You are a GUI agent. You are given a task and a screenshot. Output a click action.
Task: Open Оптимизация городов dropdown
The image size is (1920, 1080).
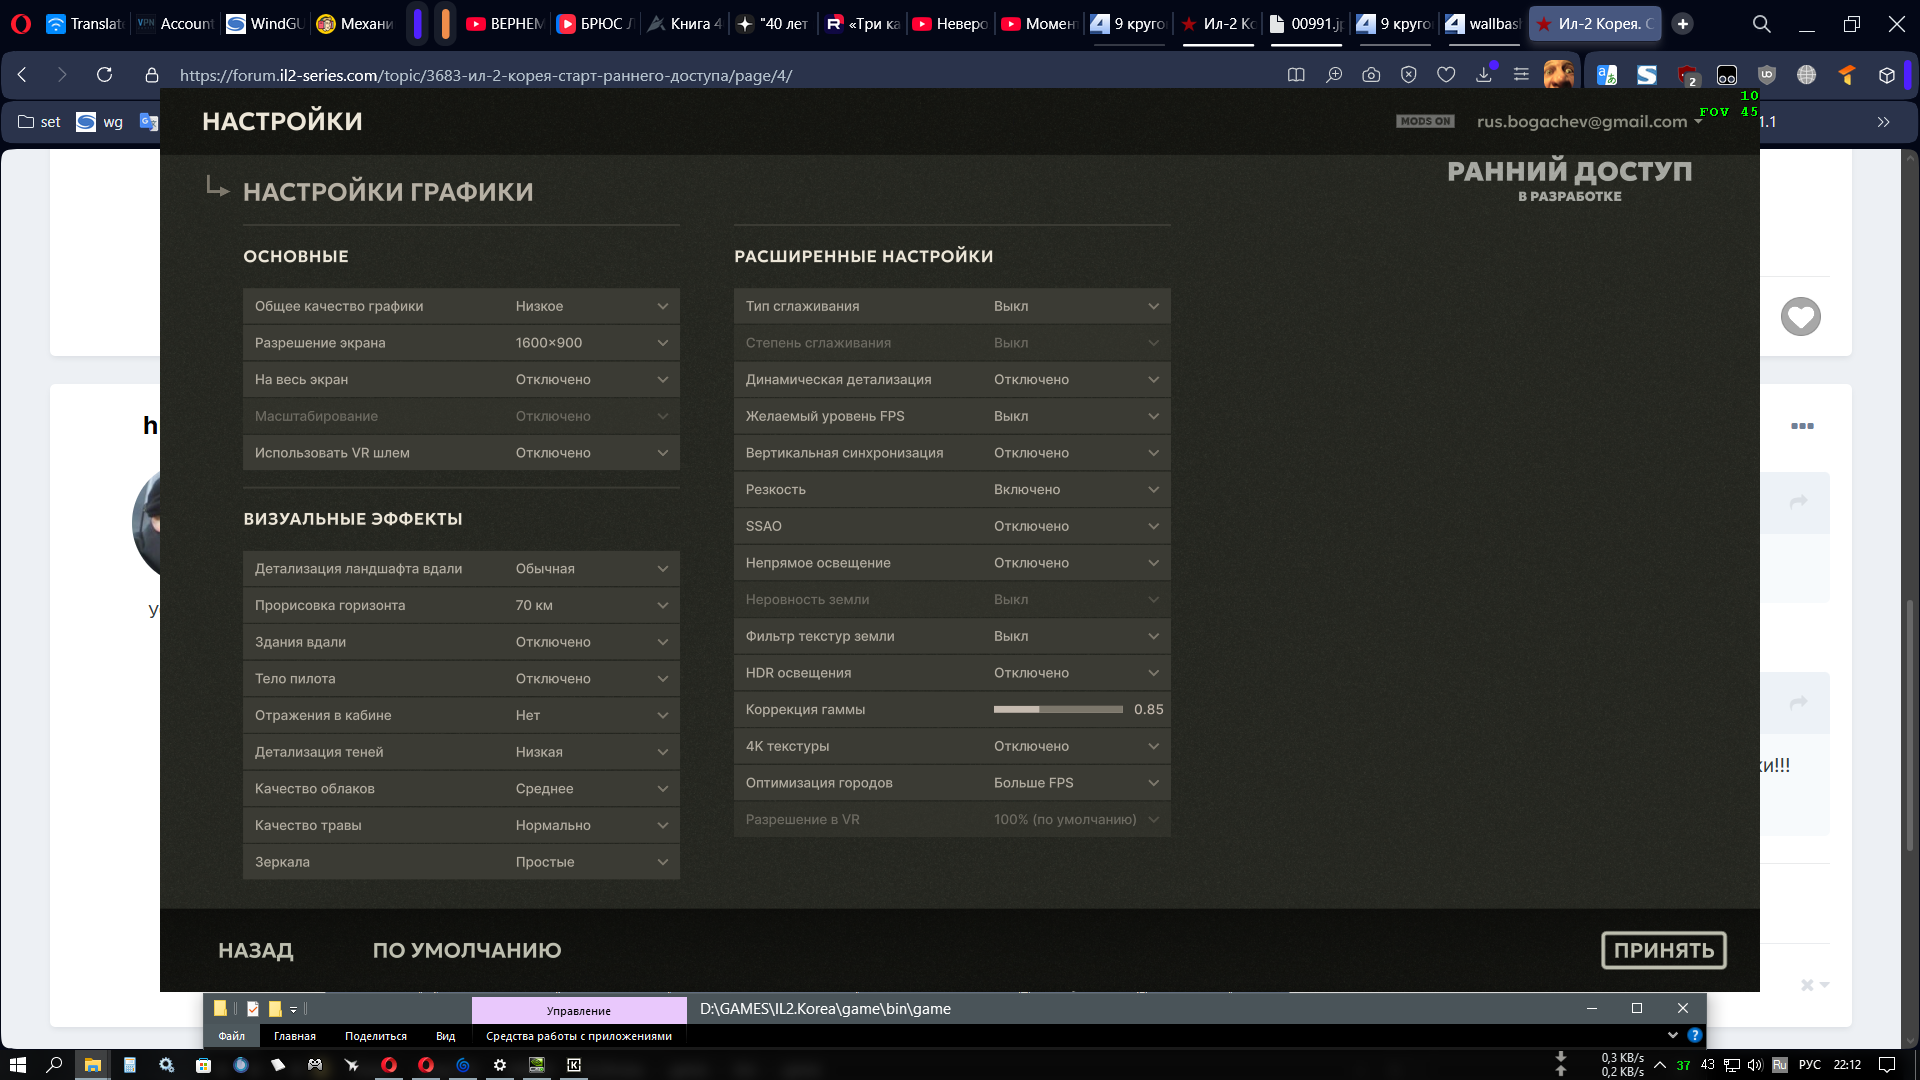coord(952,783)
